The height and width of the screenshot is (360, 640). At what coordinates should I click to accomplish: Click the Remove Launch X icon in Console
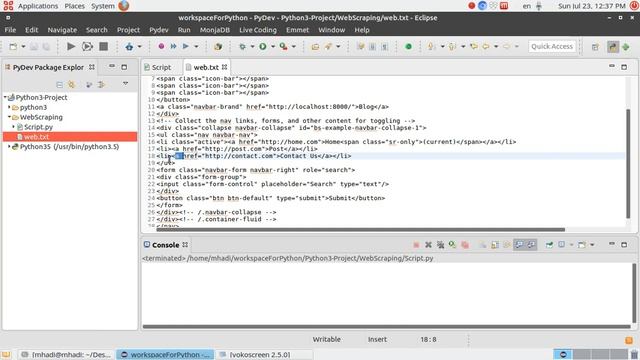[x=428, y=245]
